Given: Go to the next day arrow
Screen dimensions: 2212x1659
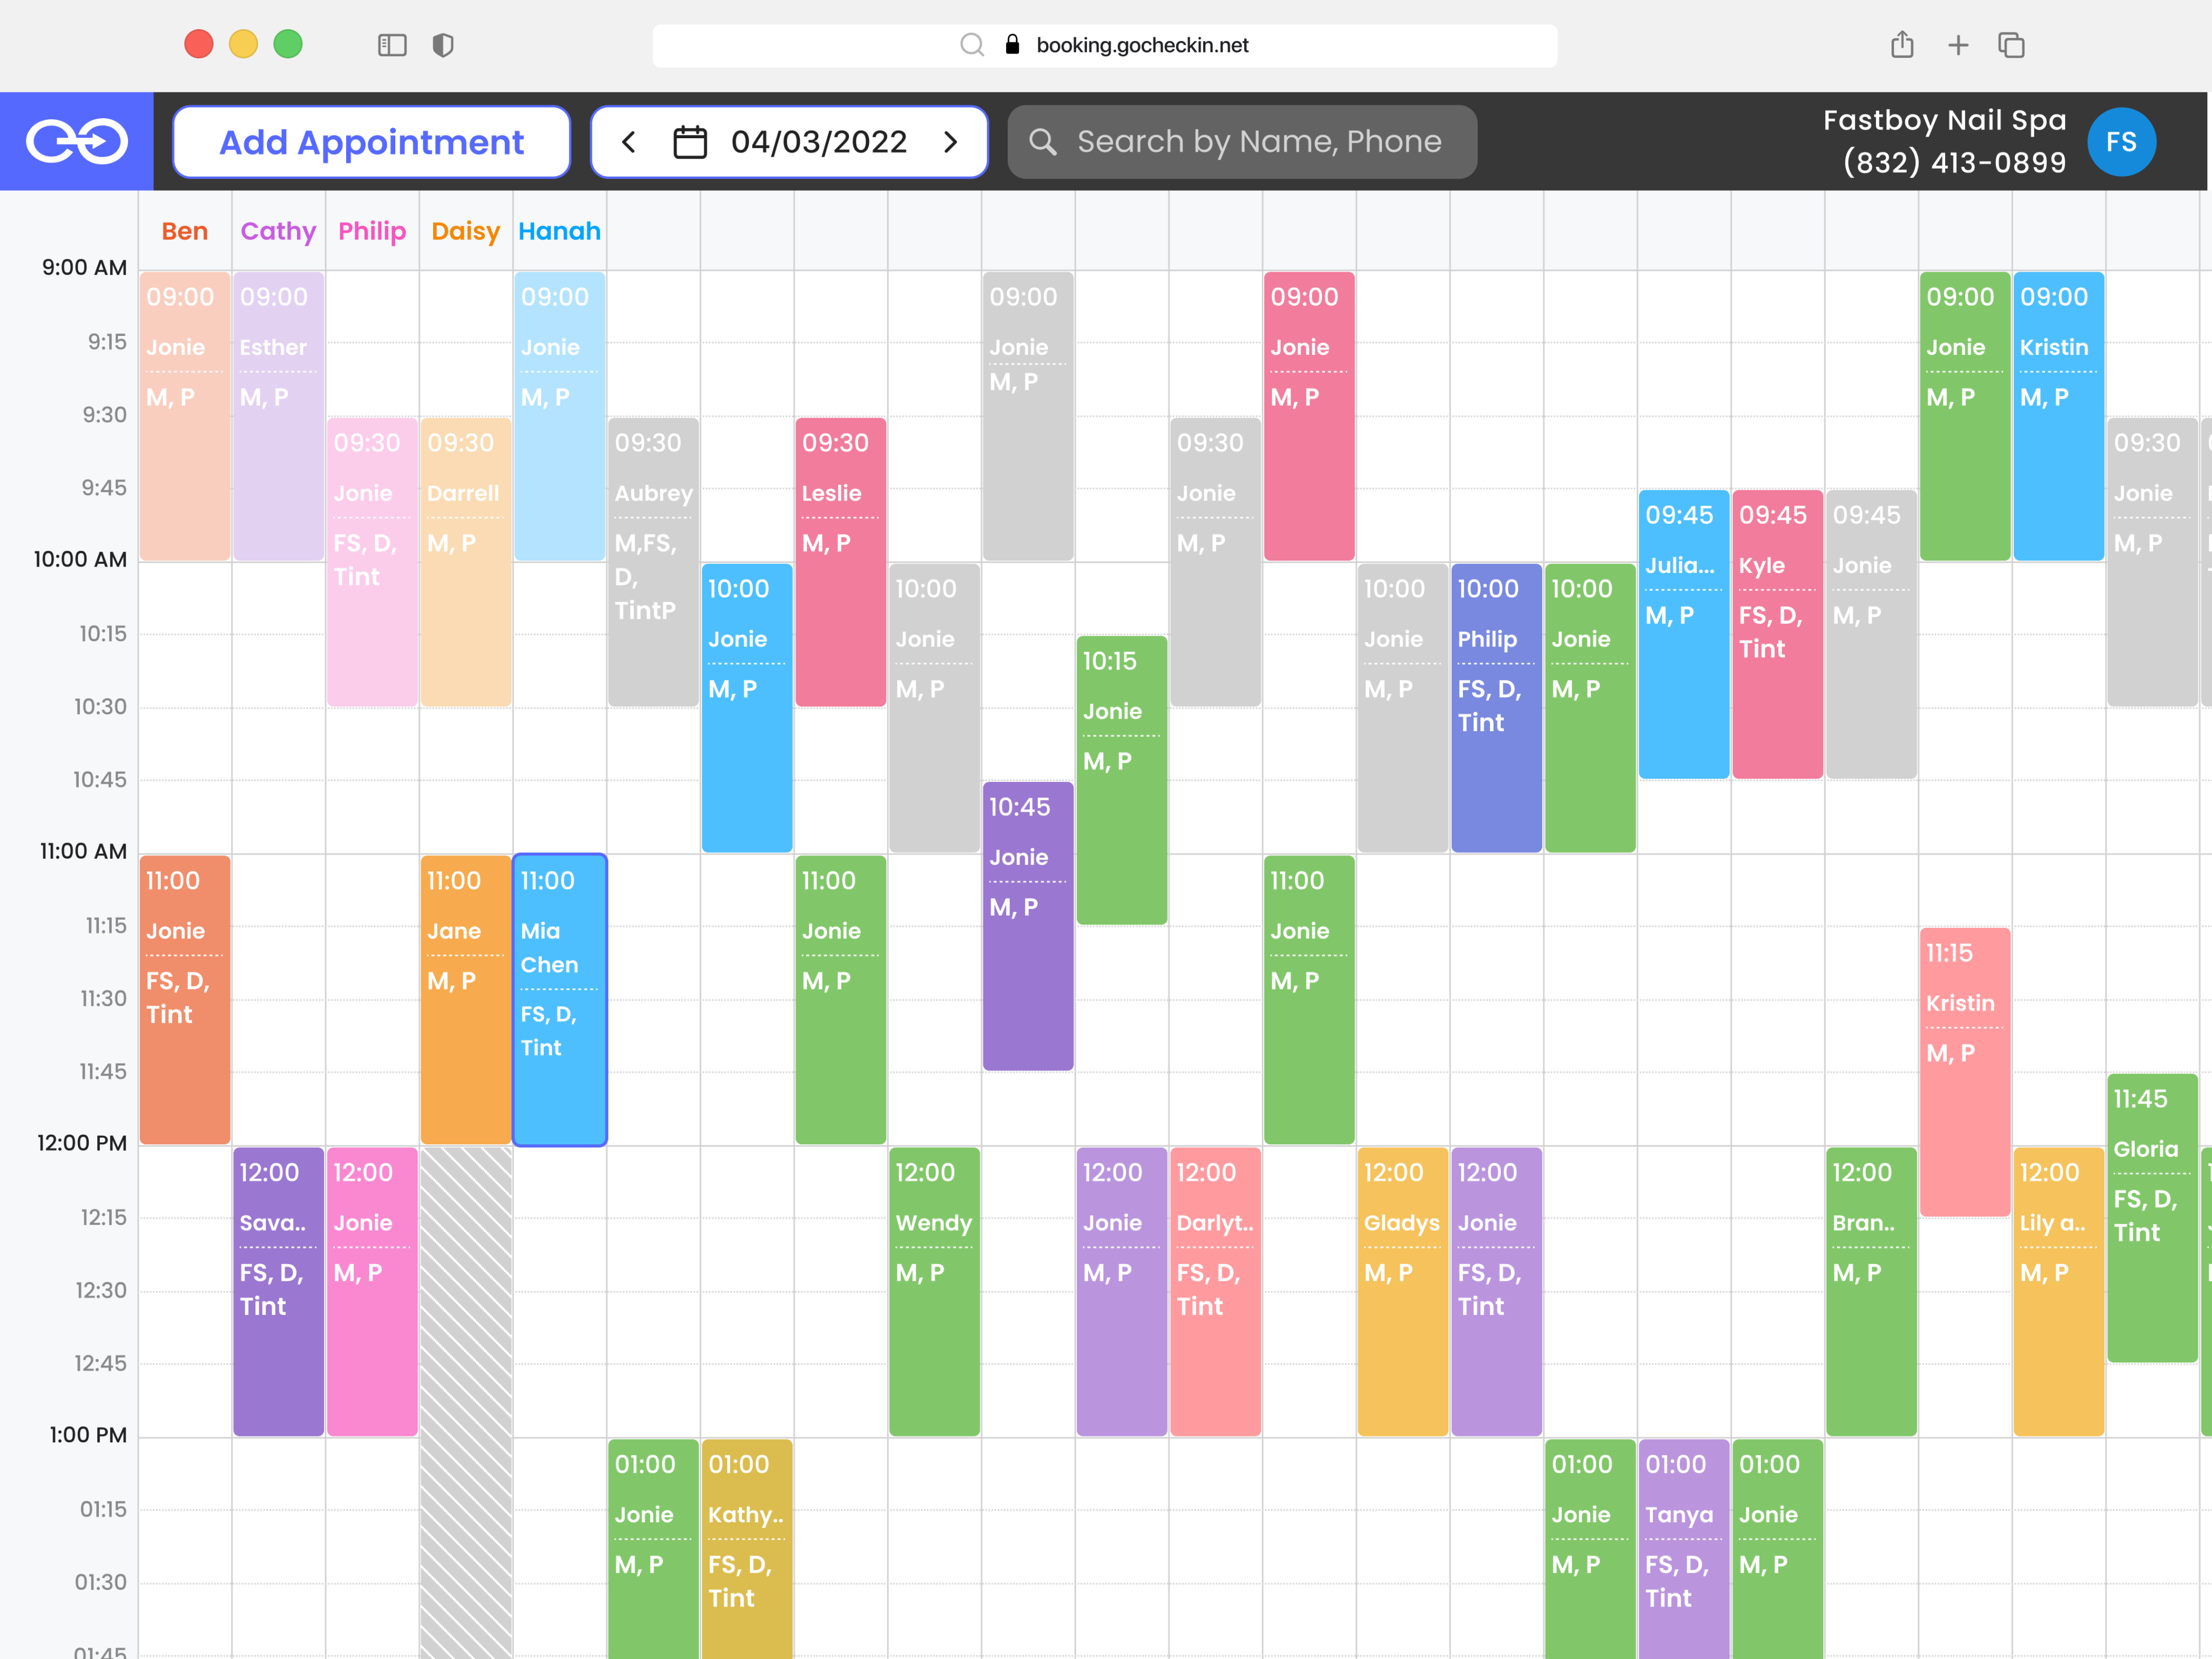Looking at the screenshot, I should 951,142.
